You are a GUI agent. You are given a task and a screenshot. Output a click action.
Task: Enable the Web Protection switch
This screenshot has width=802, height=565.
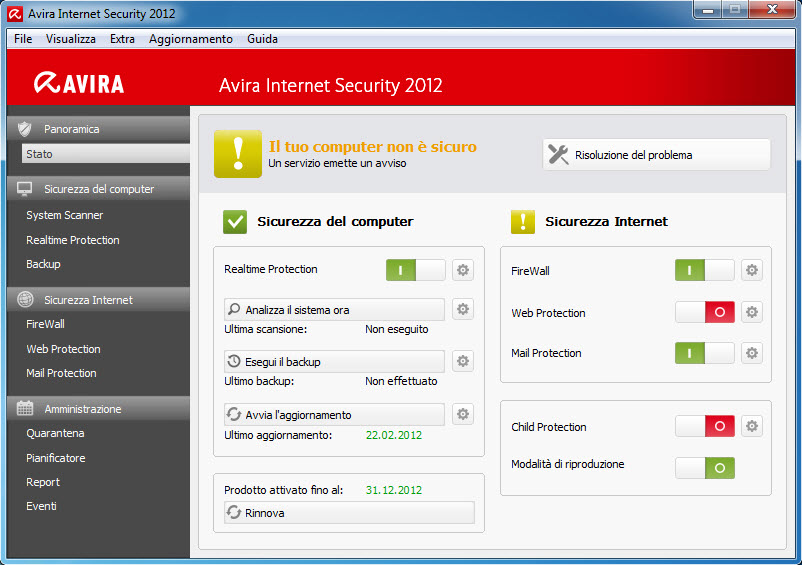coord(705,312)
